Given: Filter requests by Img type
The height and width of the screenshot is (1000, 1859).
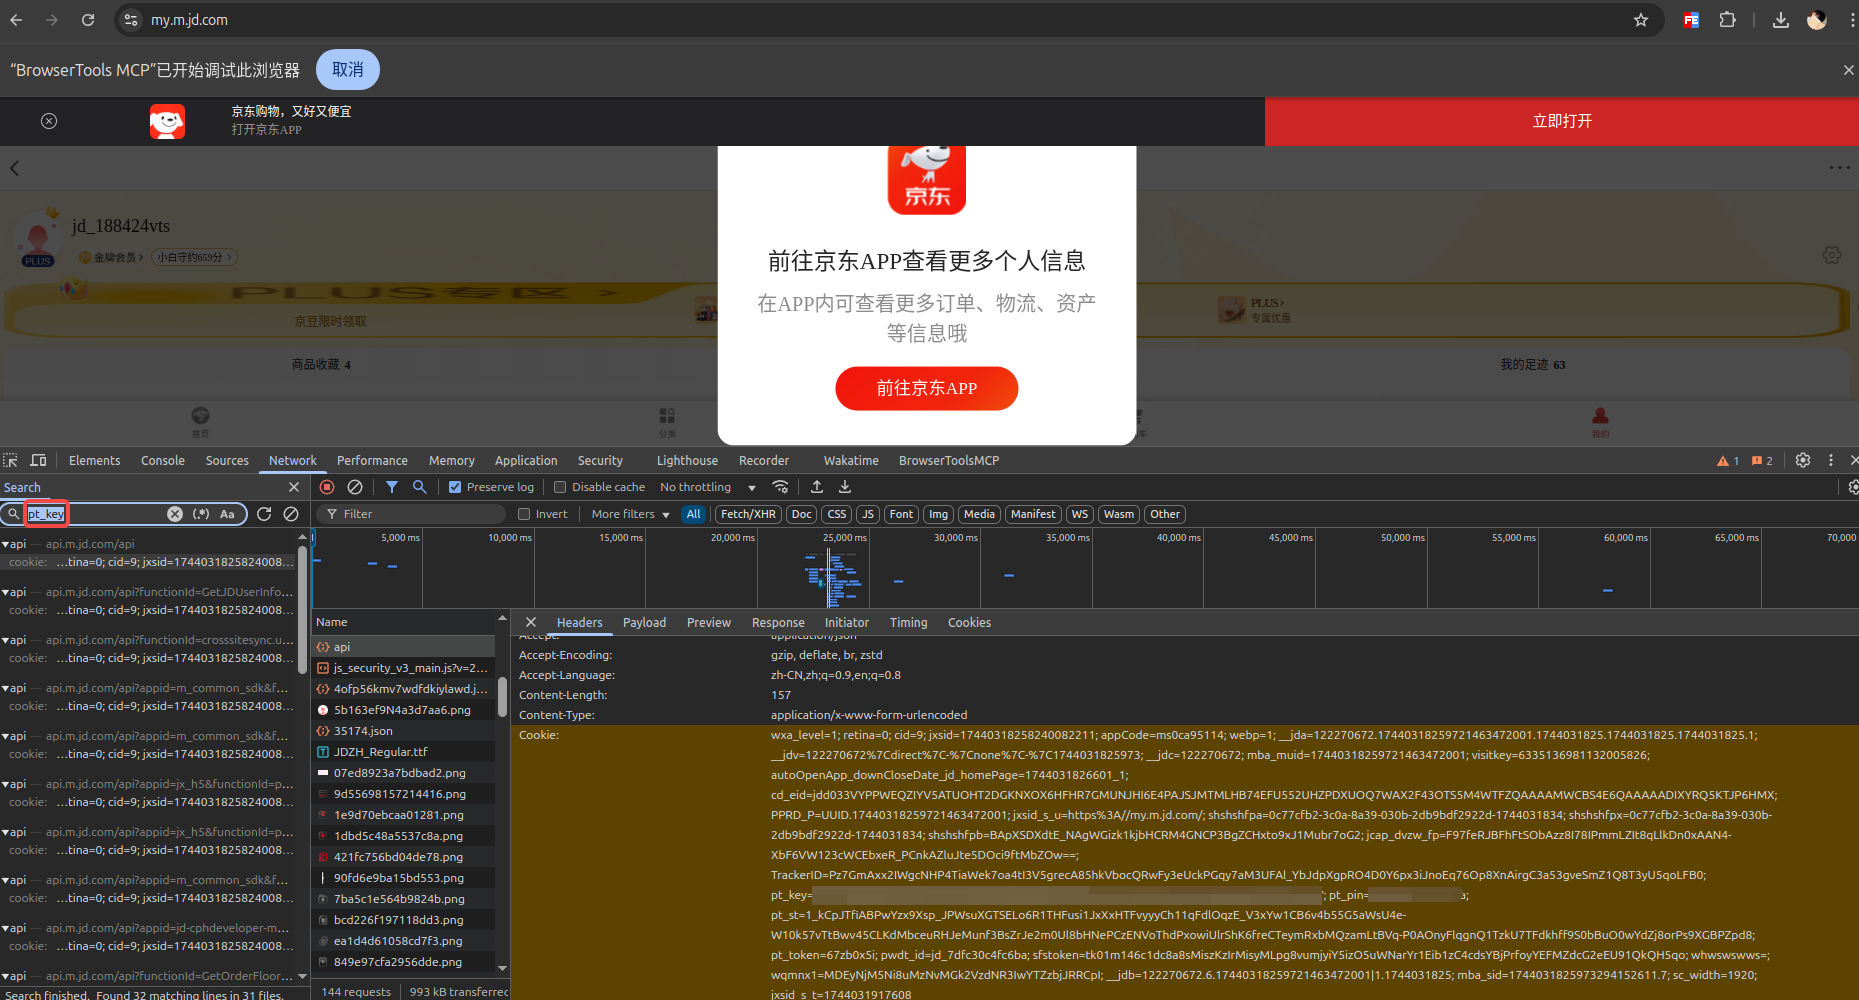Looking at the screenshot, I should (938, 514).
